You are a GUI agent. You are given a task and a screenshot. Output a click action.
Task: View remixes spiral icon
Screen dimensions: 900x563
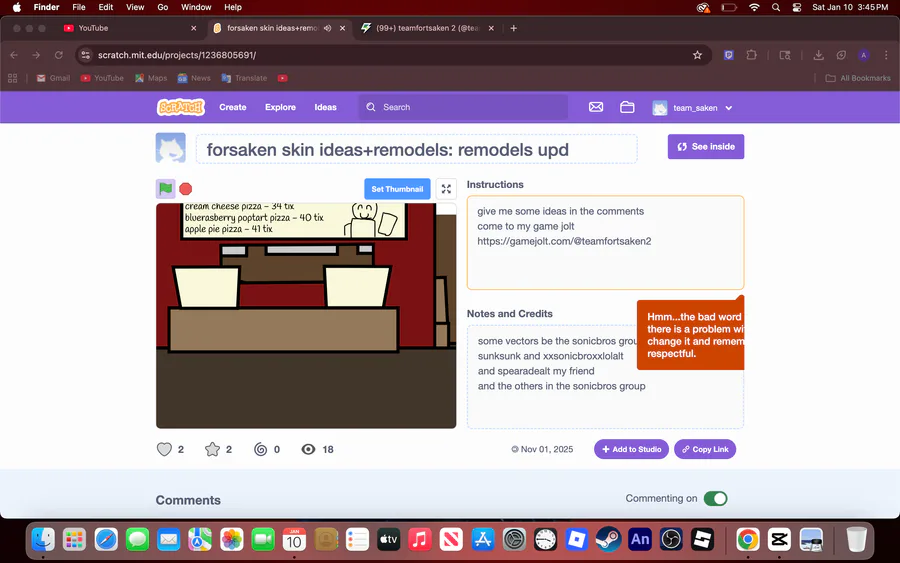pyautogui.click(x=261, y=449)
